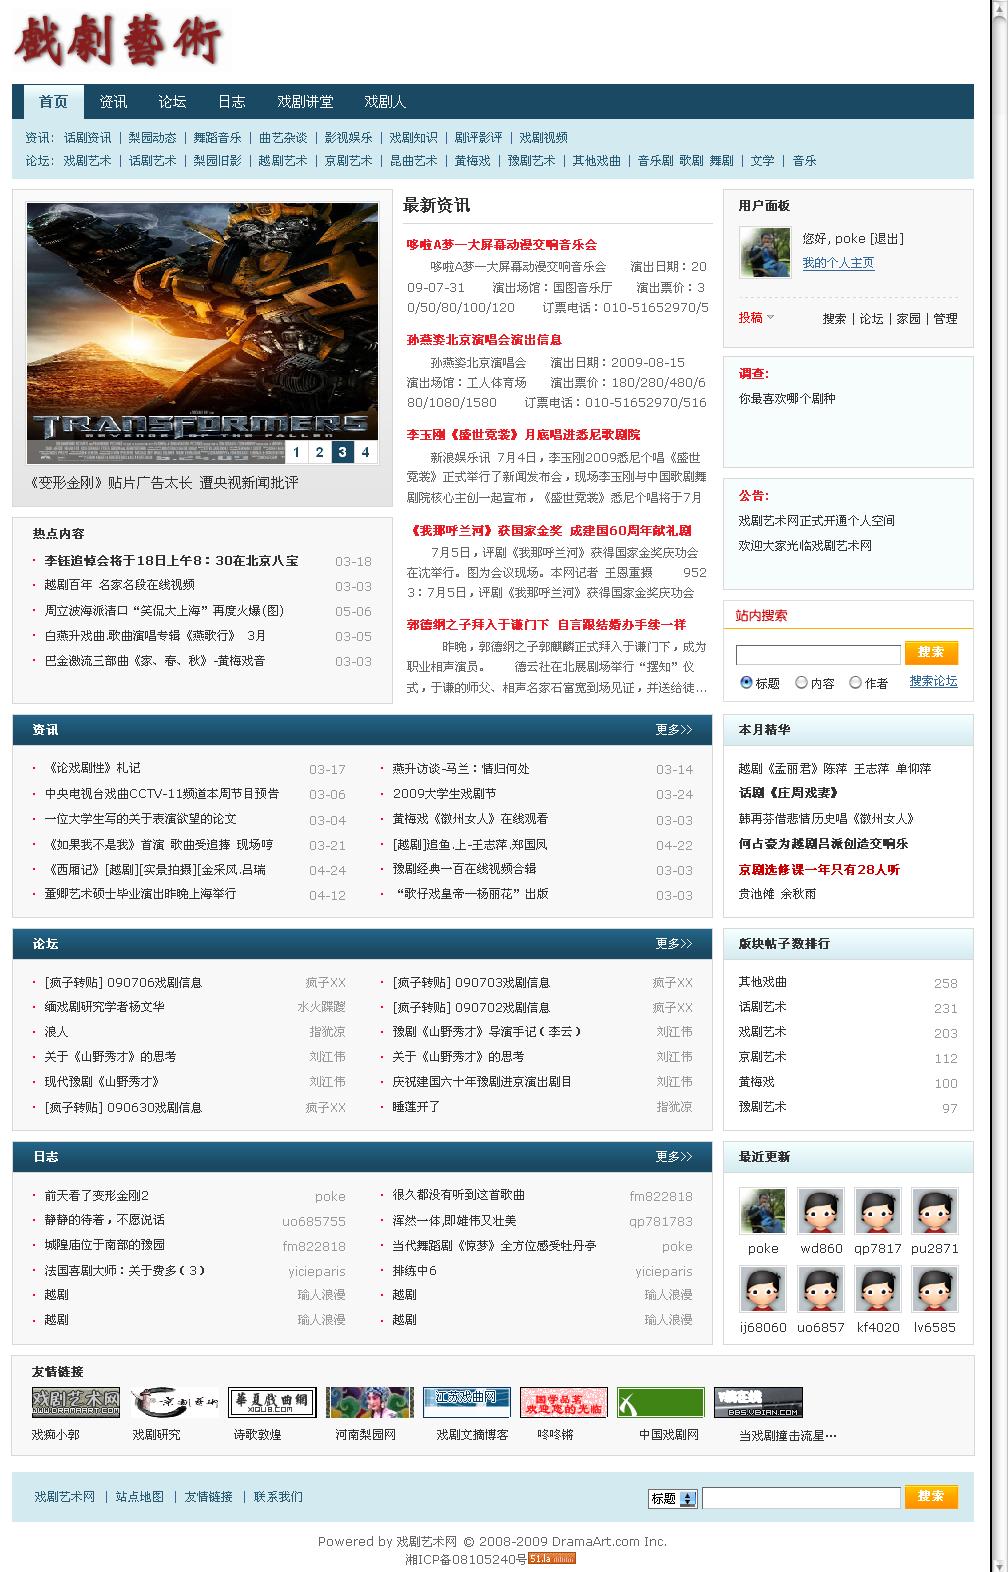Click the 戏剧研究 calligraphy banner
1008x1572 pixels.
coord(174,1402)
